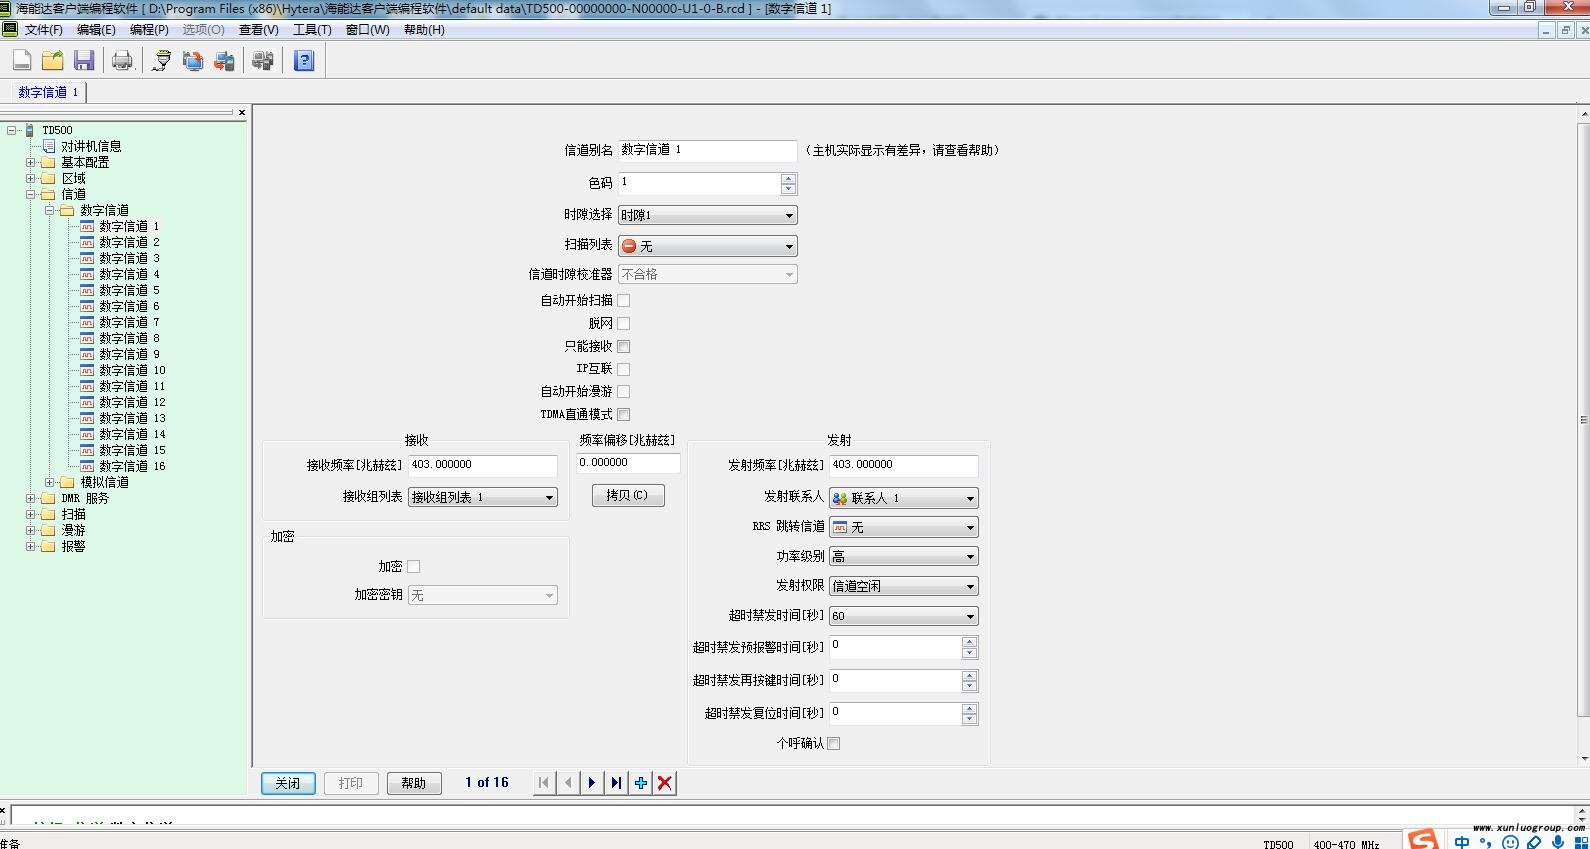Toggle the 中 Chinese input mode icon

click(x=1462, y=842)
